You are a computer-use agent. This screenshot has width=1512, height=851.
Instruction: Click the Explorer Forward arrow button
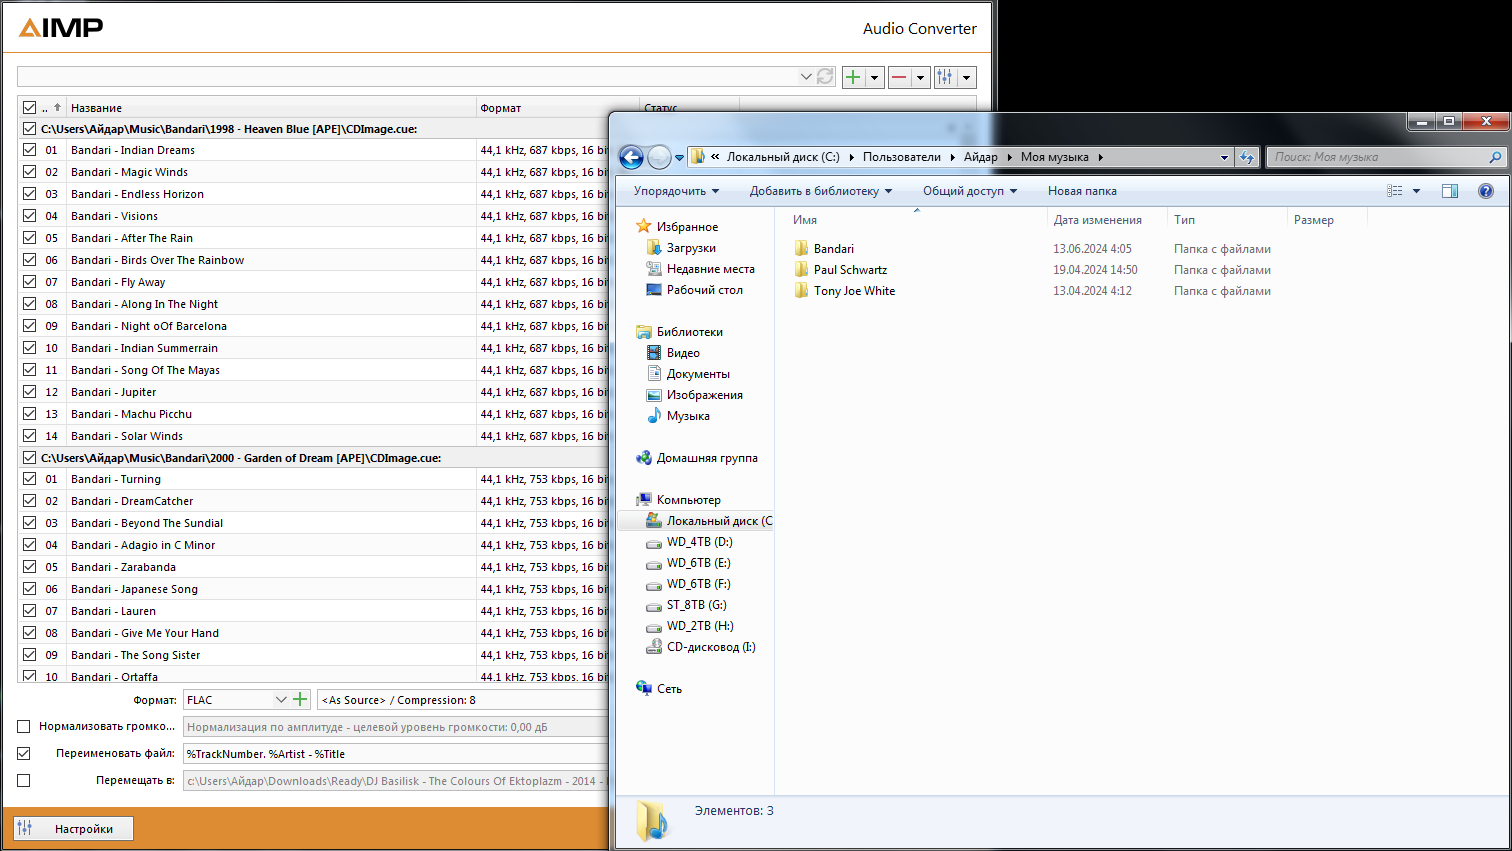(659, 157)
